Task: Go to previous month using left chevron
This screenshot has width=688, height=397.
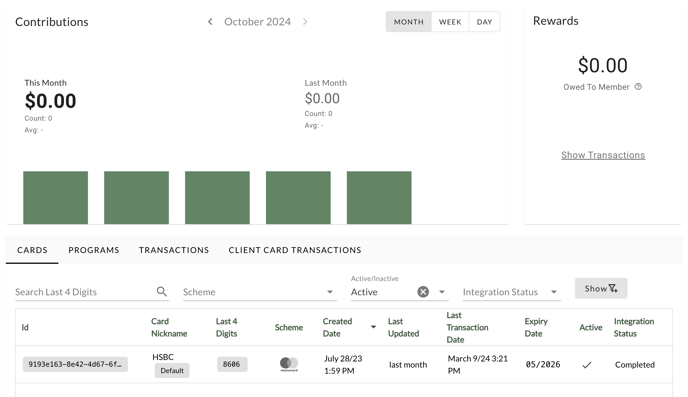Action: pyautogui.click(x=210, y=21)
